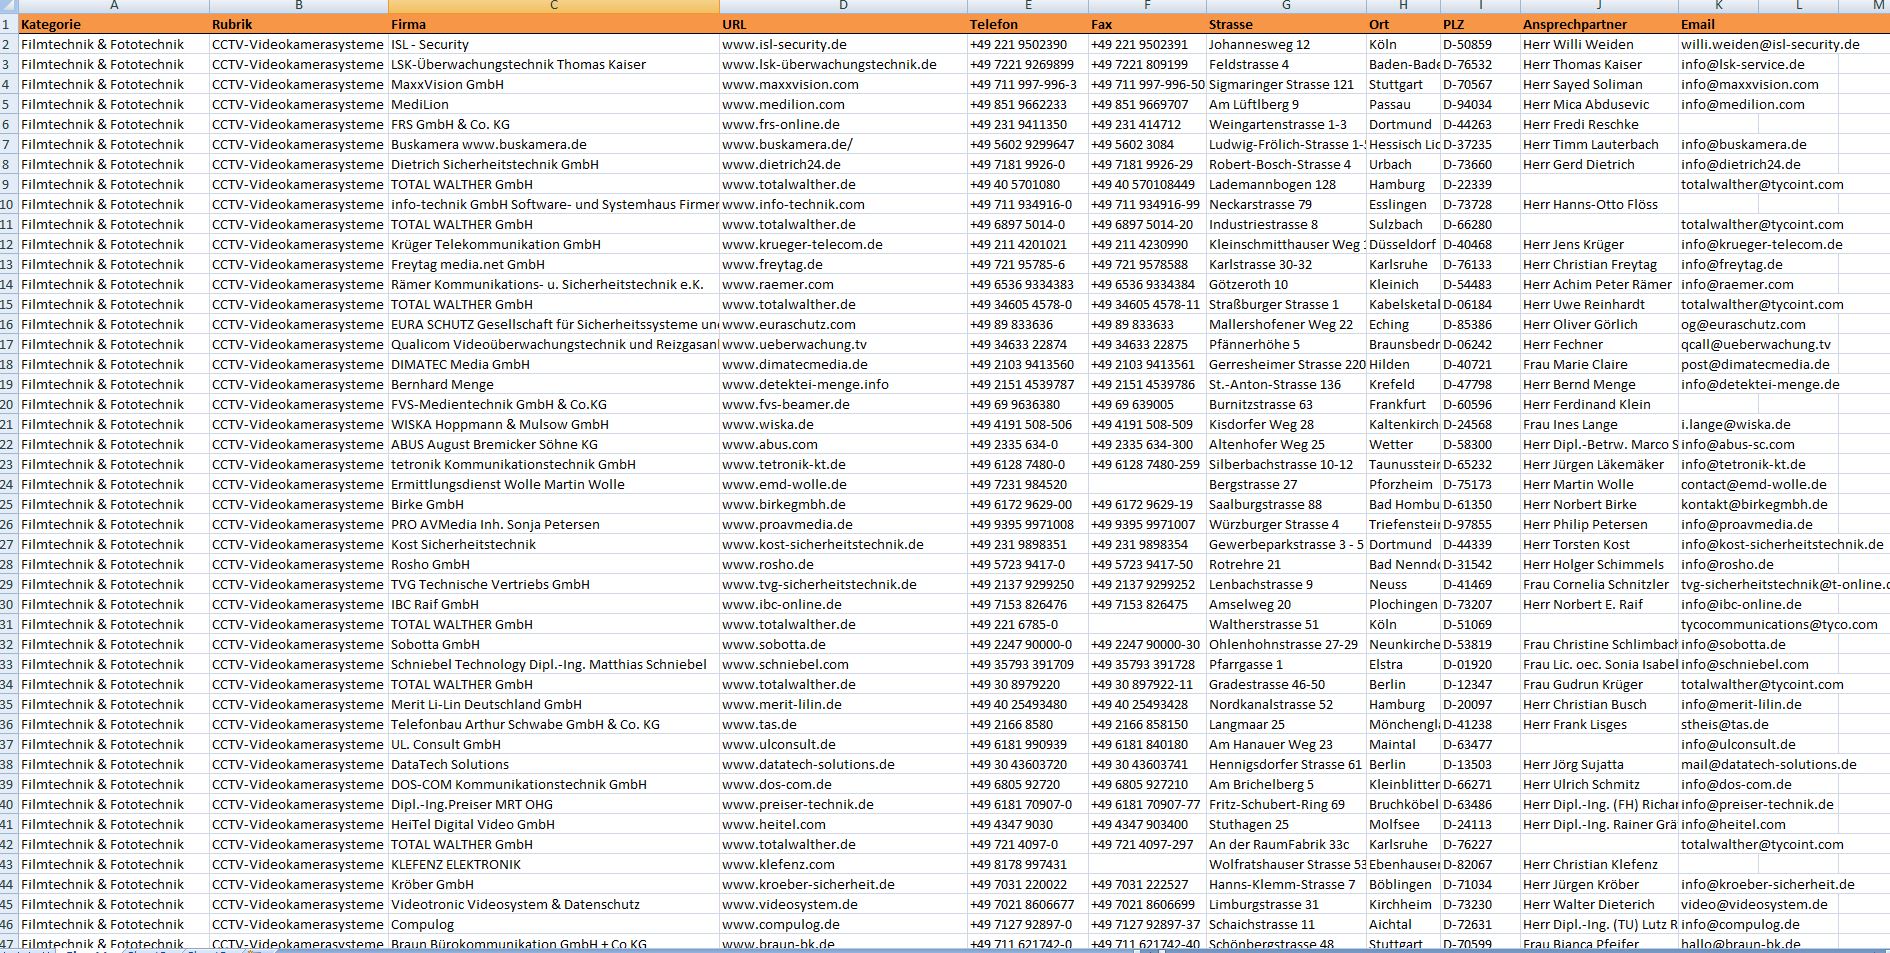
Task: Select column A by clicking its header letter
Action: (x=114, y=8)
